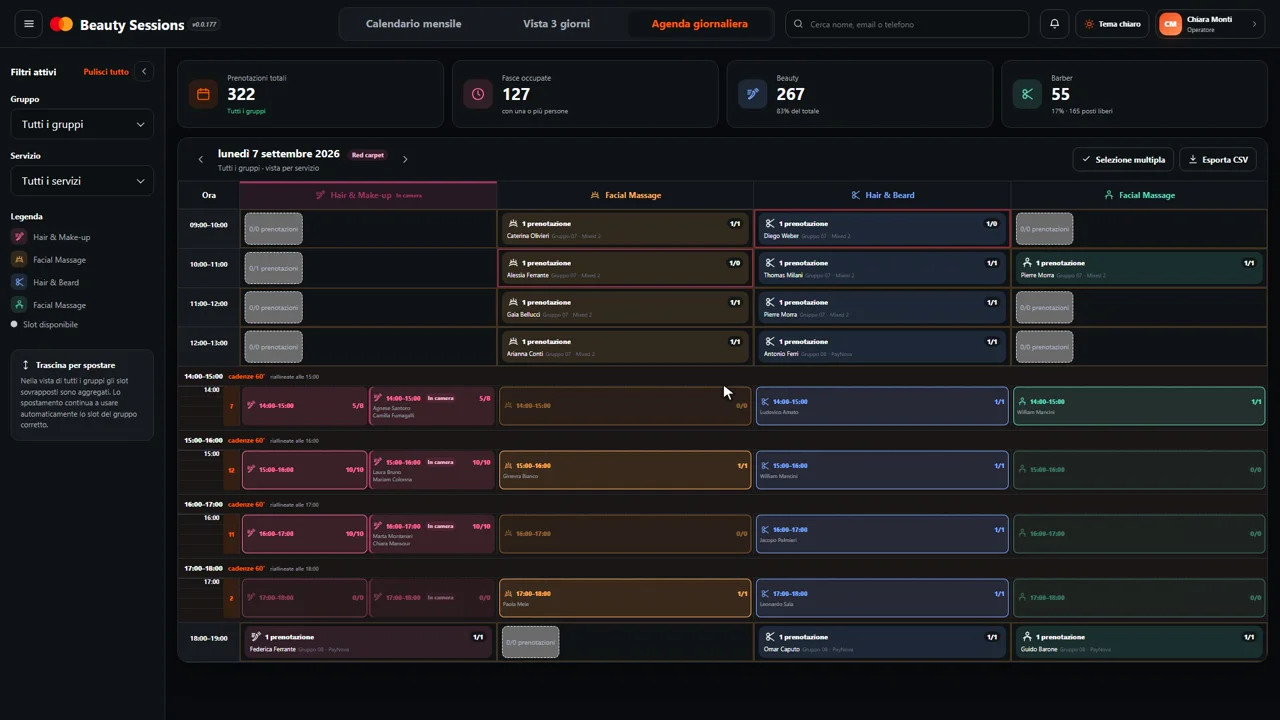Click the orange Facial Massage legend icon

[19, 260]
